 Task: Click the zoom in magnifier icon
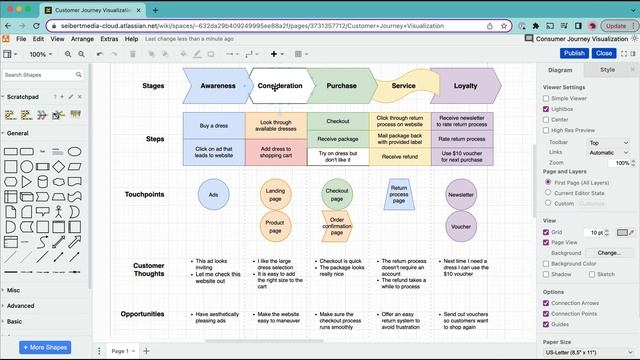coord(68,54)
